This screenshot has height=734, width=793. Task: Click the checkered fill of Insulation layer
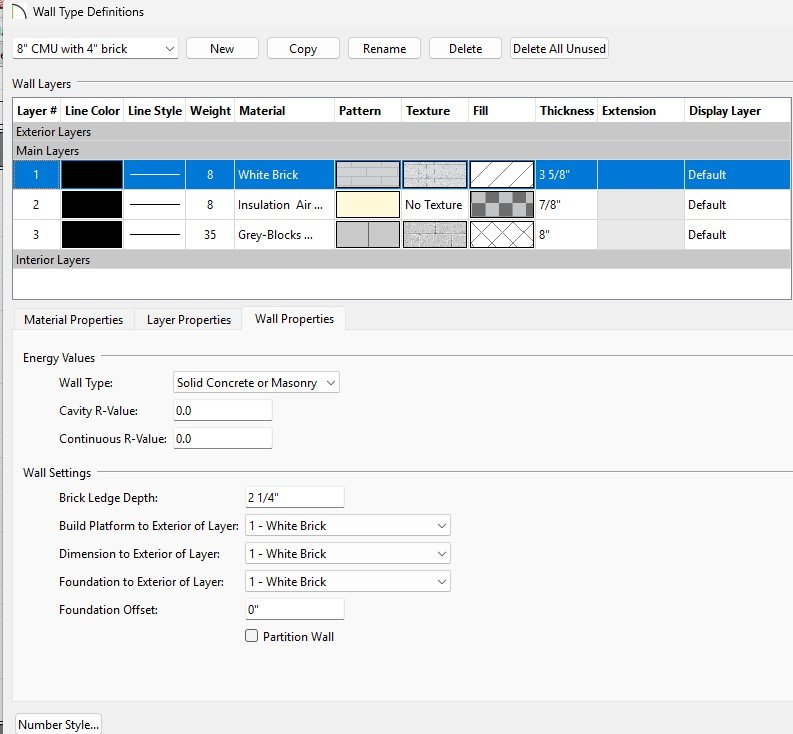pos(502,205)
